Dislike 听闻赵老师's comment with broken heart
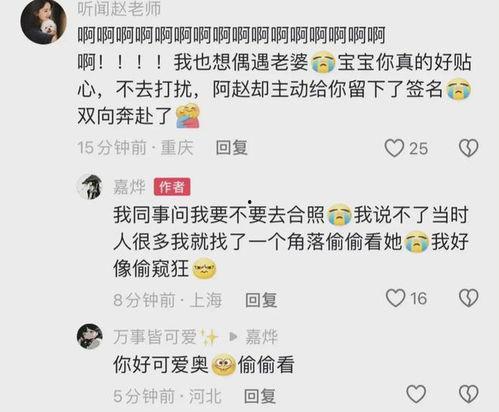Viewport: 499px width, 412px height. pos(469,148)
